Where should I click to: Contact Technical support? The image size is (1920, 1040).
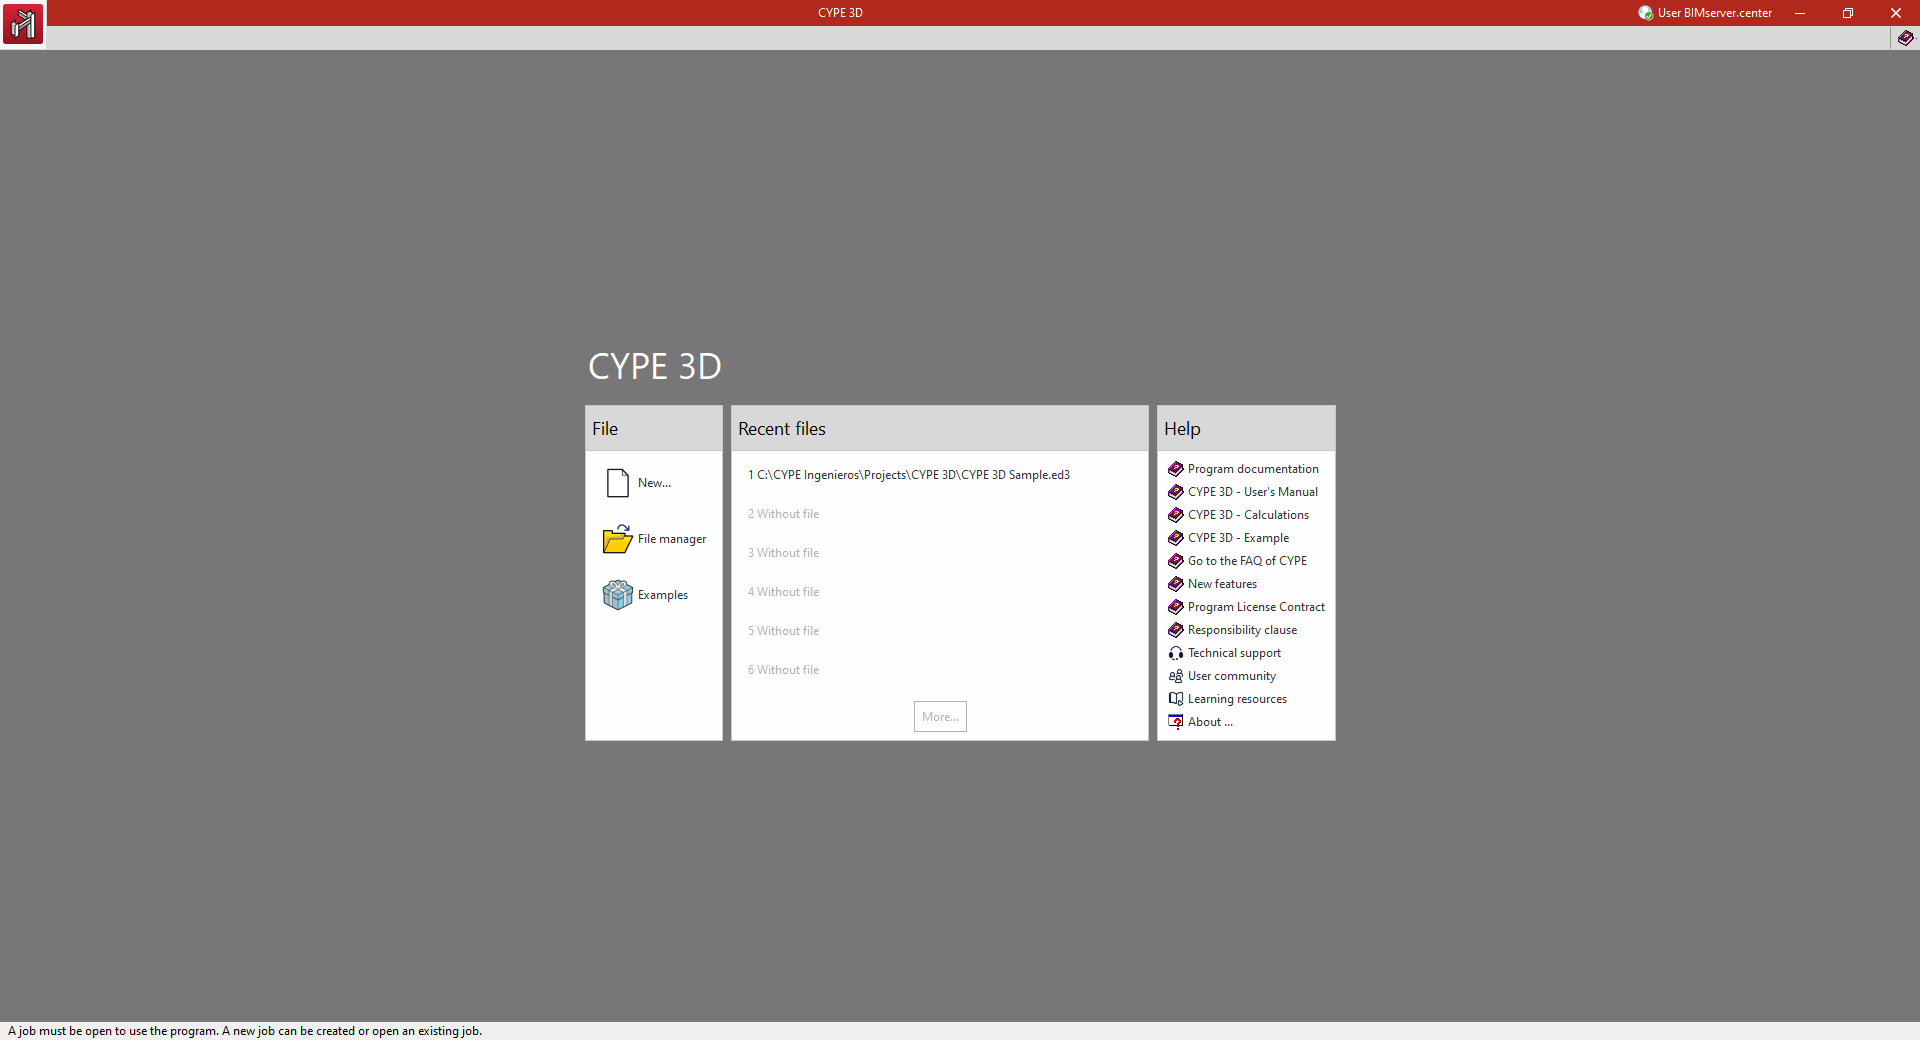(x=1234, y=653)
